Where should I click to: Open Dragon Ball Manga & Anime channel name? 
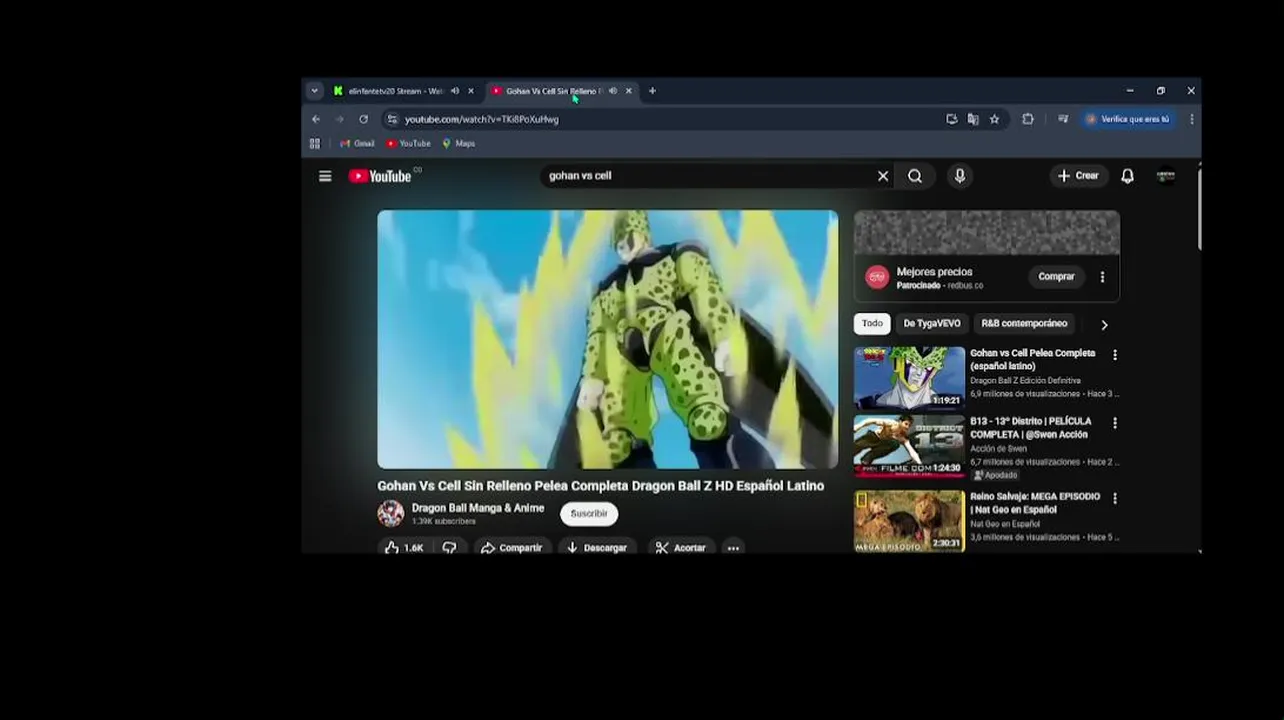click(x=478, y=508)
